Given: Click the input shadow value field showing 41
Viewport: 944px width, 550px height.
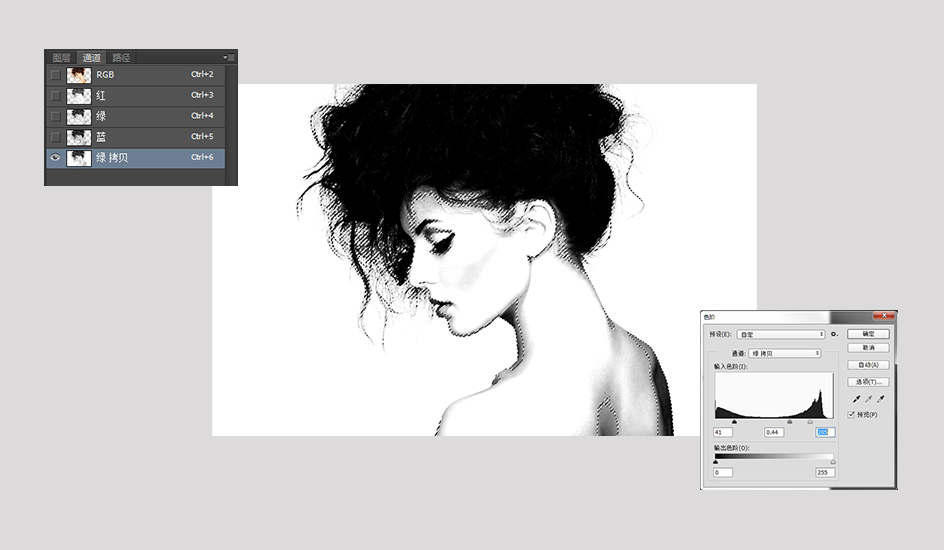Looking at the screenshot, I should 723,432.
